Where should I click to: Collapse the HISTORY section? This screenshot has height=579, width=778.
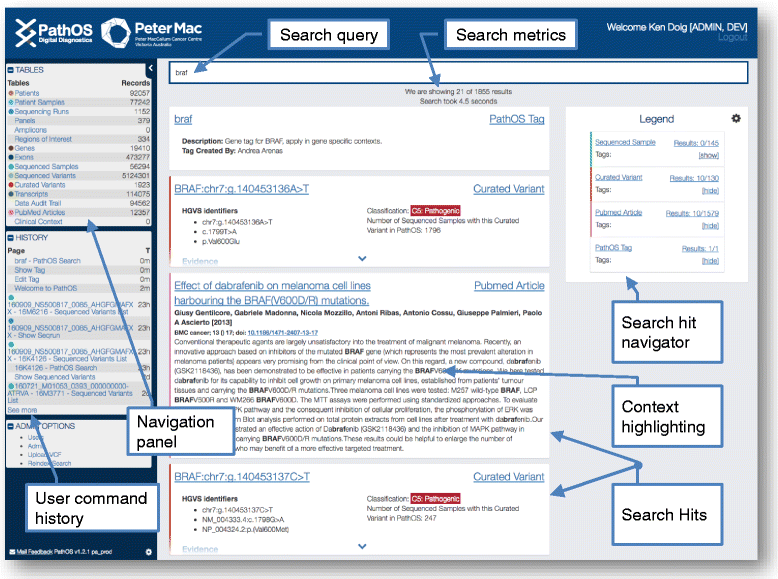click(x=11, y=237)
